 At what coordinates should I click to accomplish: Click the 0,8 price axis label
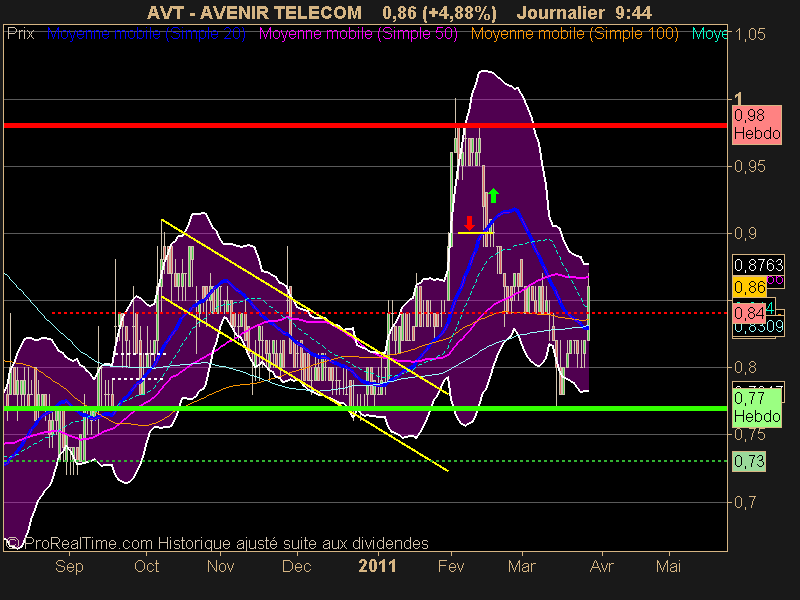click(x=745, y=367)
